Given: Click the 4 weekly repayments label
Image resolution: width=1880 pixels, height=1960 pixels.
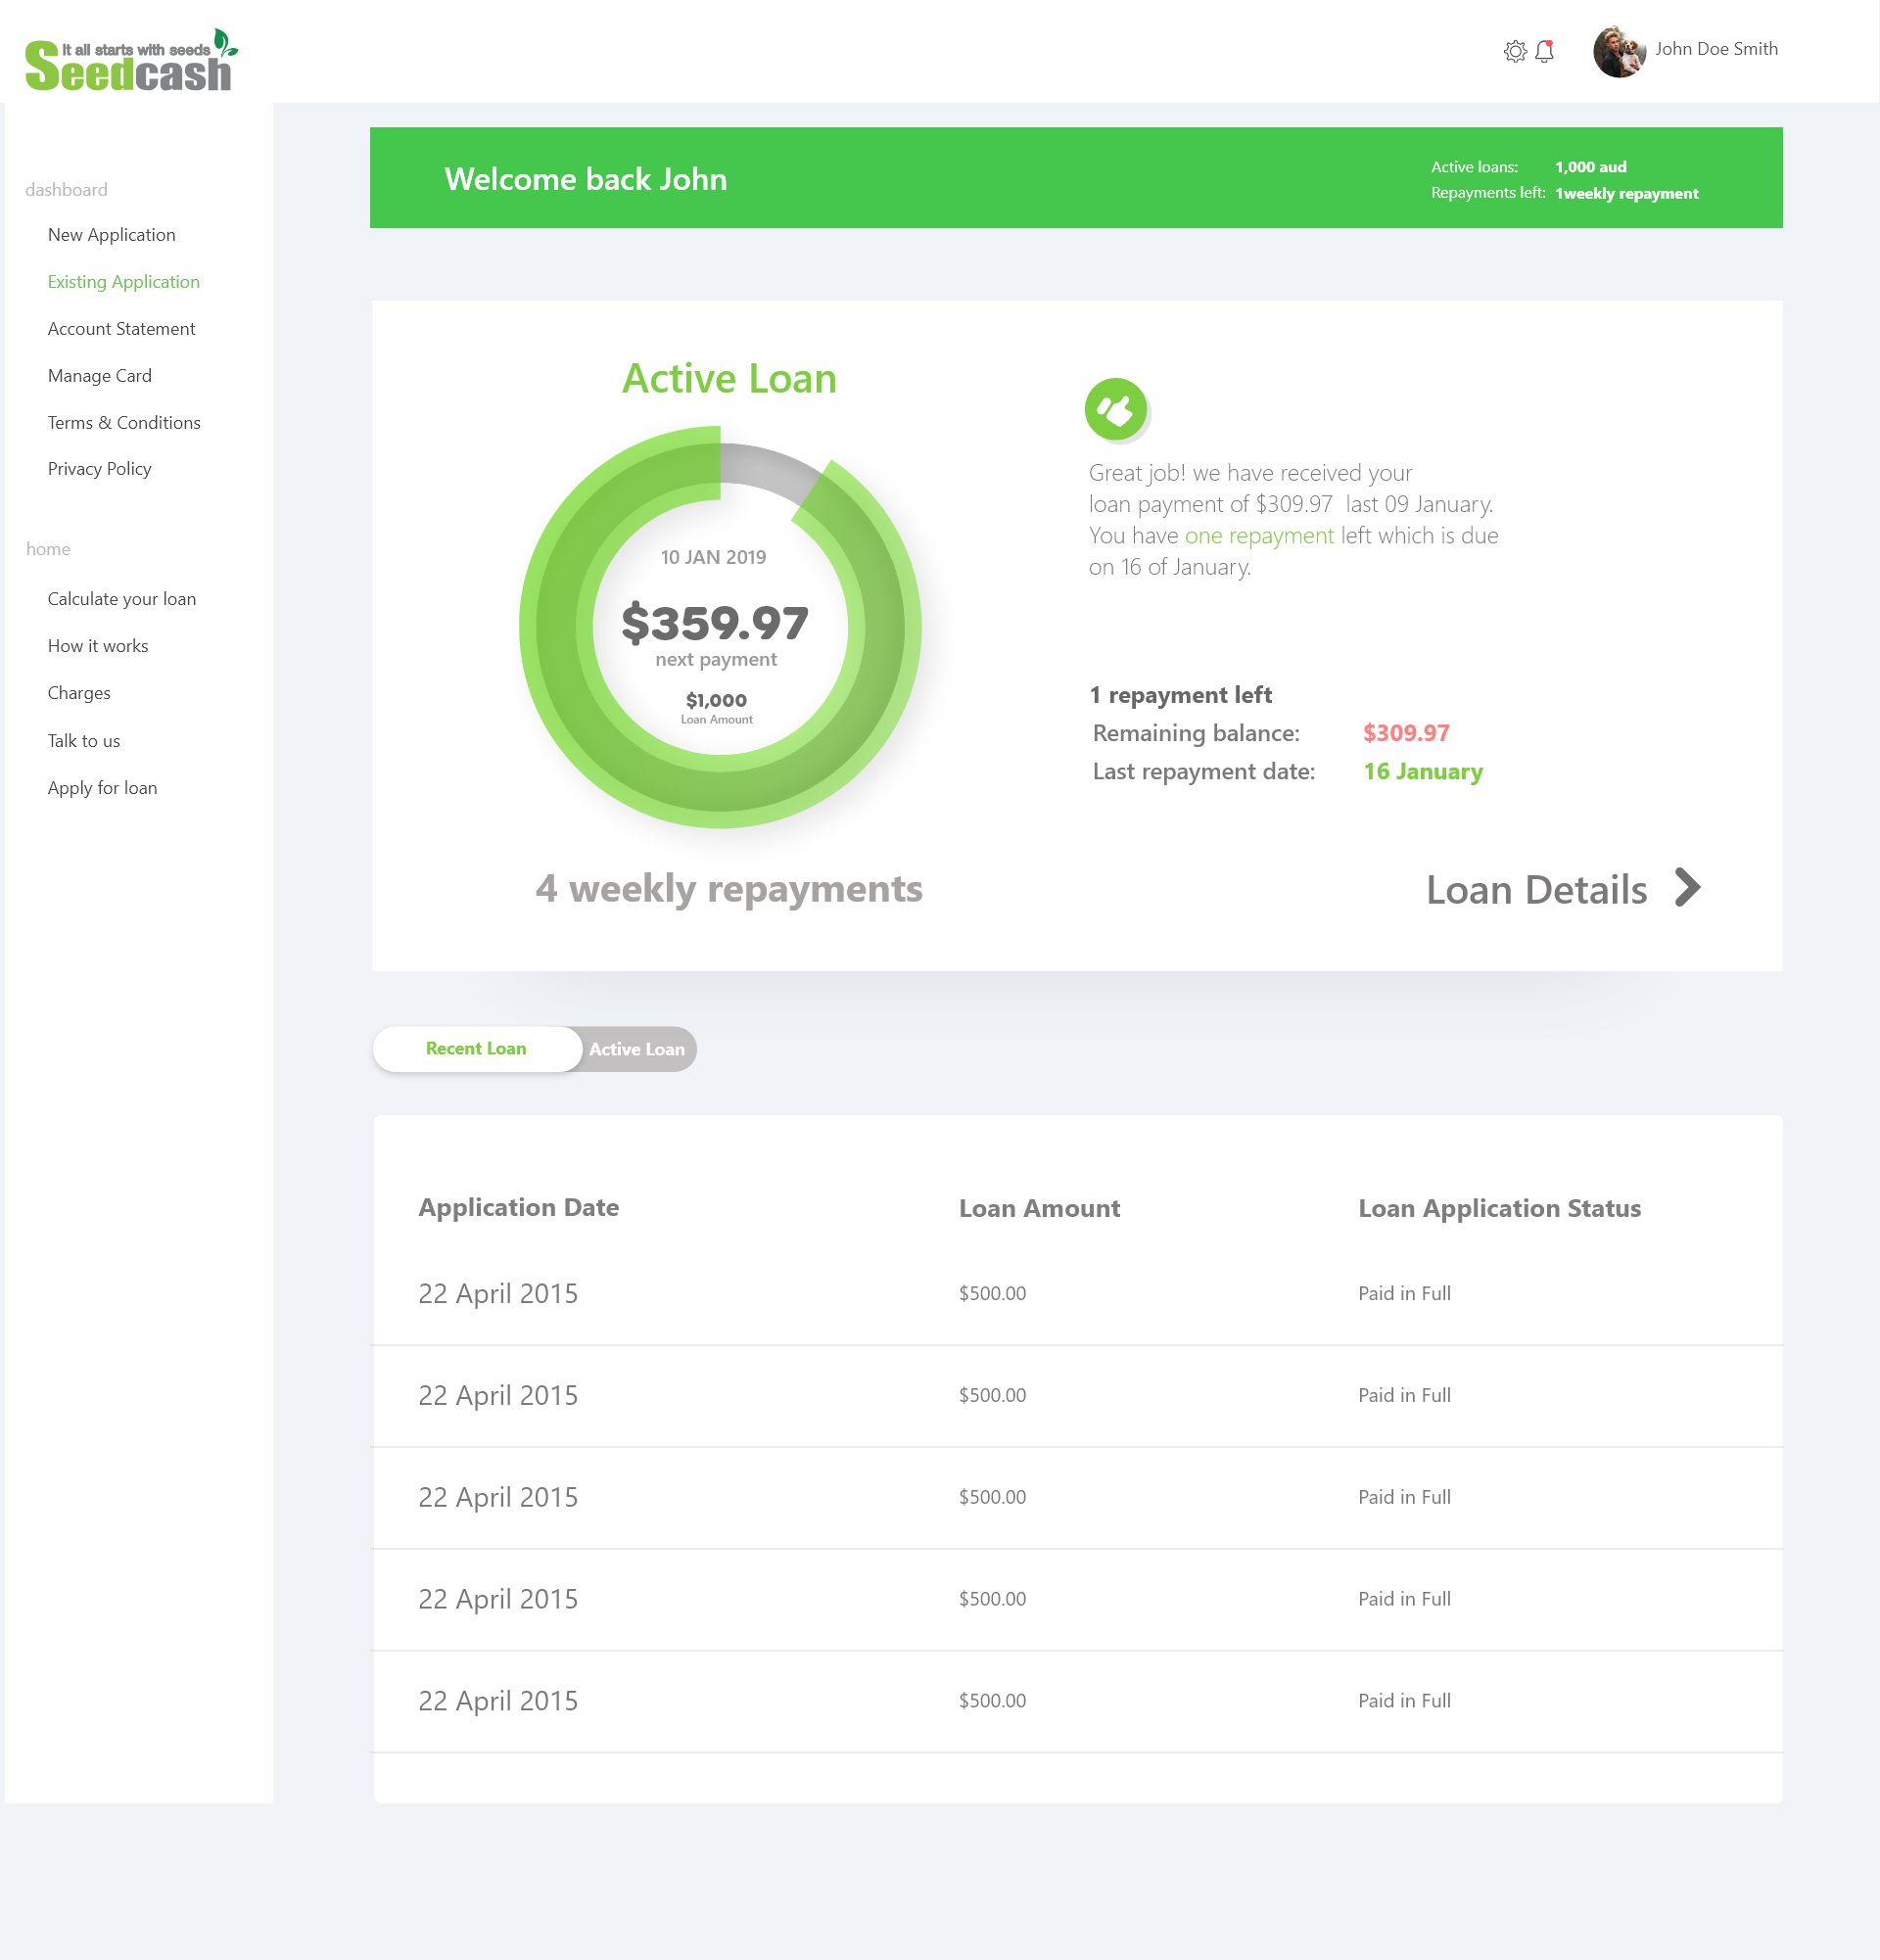Looking at the screenshot, I should (x=729, y=889).
